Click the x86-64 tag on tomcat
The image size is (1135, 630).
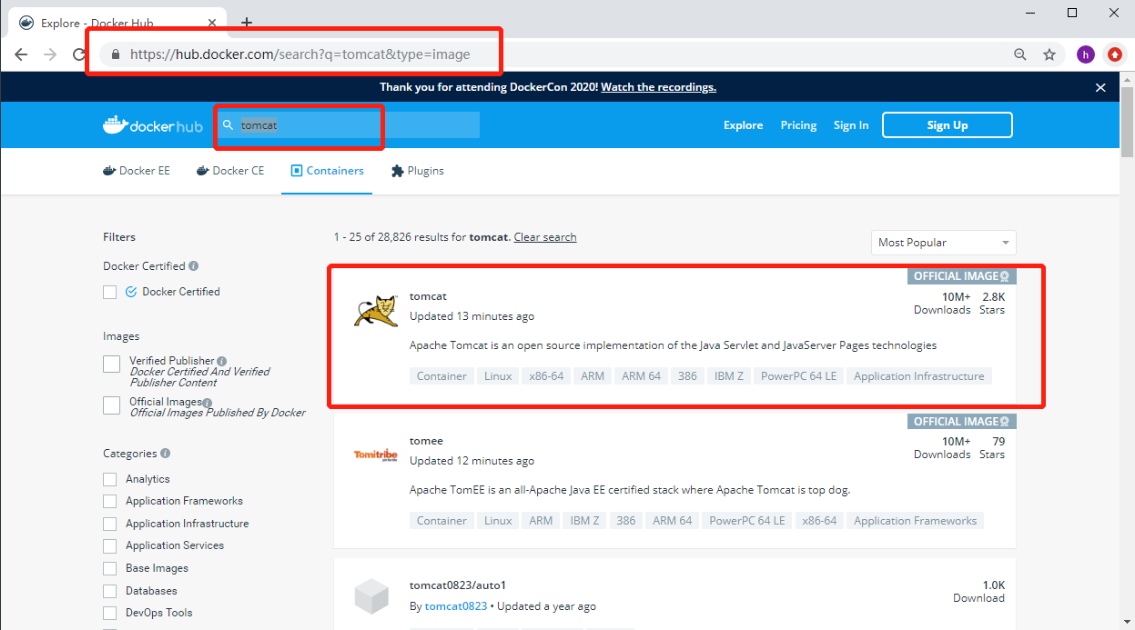point(546,376)
